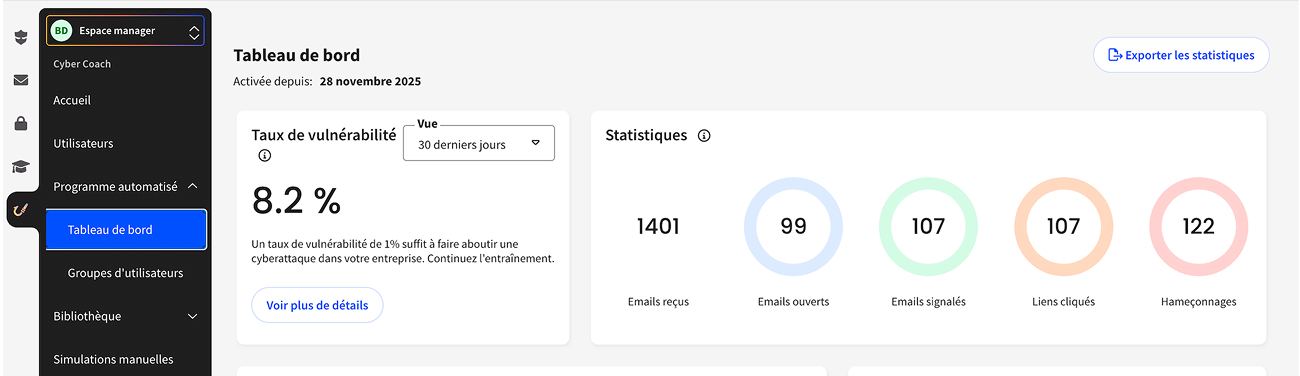Click the Hameçonnages red ring showing 122
1300x376 pixels.
pos(1198,227)
